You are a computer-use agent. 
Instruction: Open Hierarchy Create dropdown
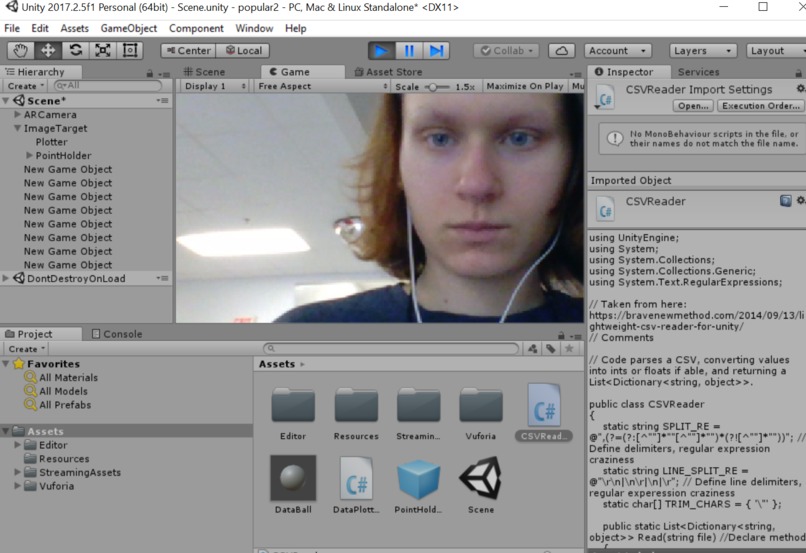[x=26, y=86]
